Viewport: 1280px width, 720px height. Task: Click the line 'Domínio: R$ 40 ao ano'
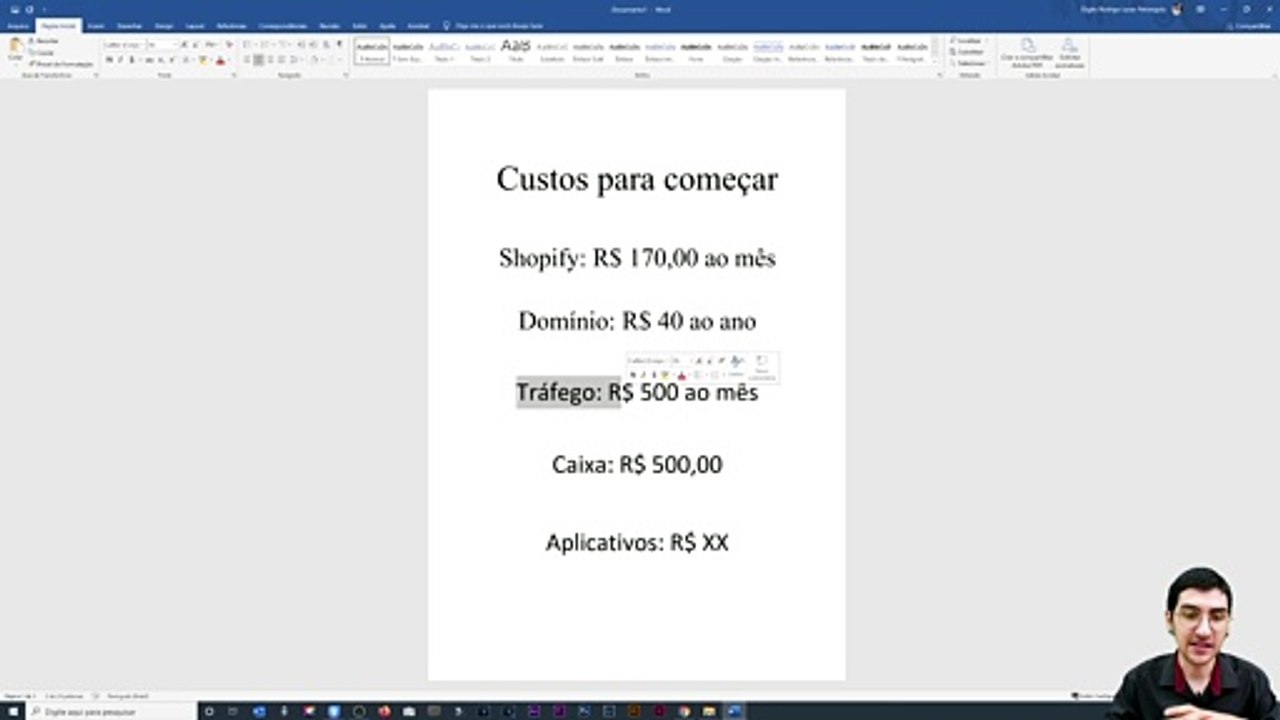(637, 321)
